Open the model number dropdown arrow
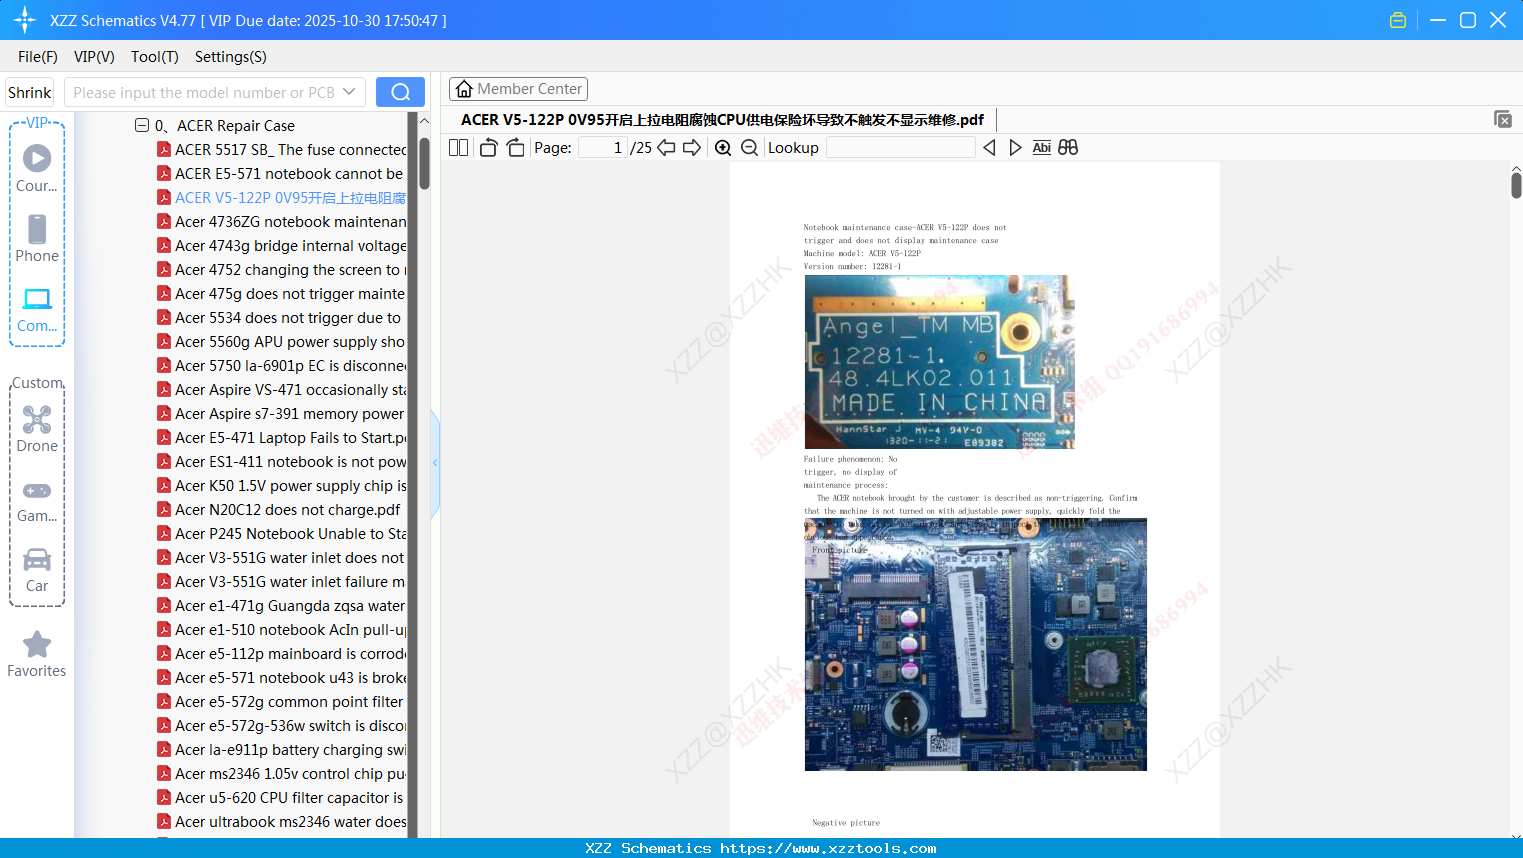This screenshot has height=858, width=1523. pyautogui.click(x=349, y=92)
